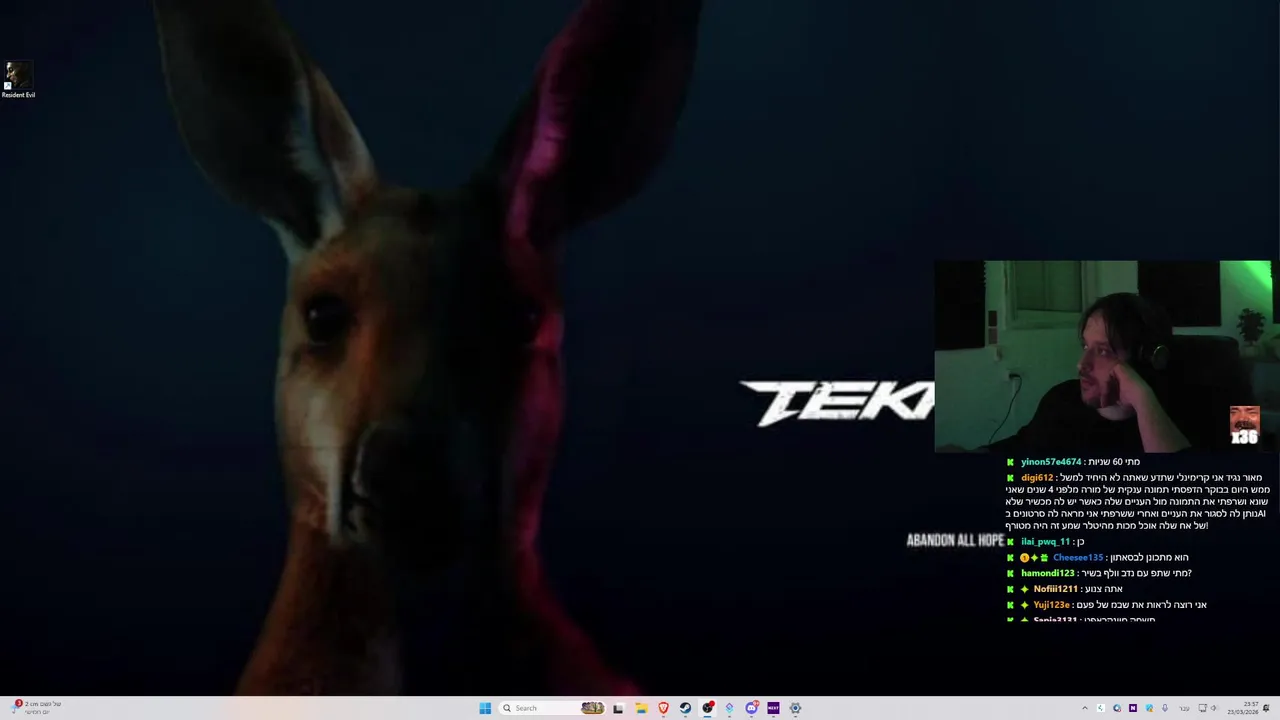Screen dimensions: 1280x720
Task: Open the purple N tray icon
Action: click(x=1133, y=708)
